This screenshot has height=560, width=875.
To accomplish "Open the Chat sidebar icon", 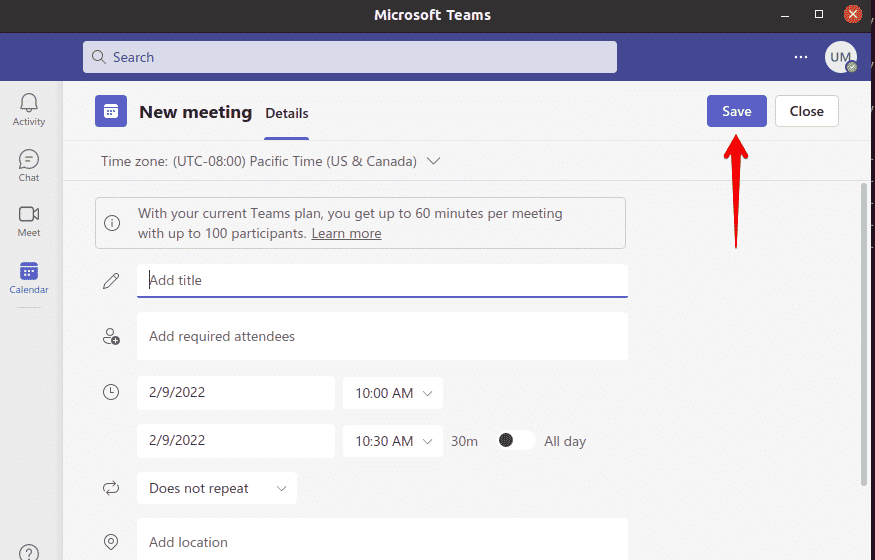I will tap(28, 160).
